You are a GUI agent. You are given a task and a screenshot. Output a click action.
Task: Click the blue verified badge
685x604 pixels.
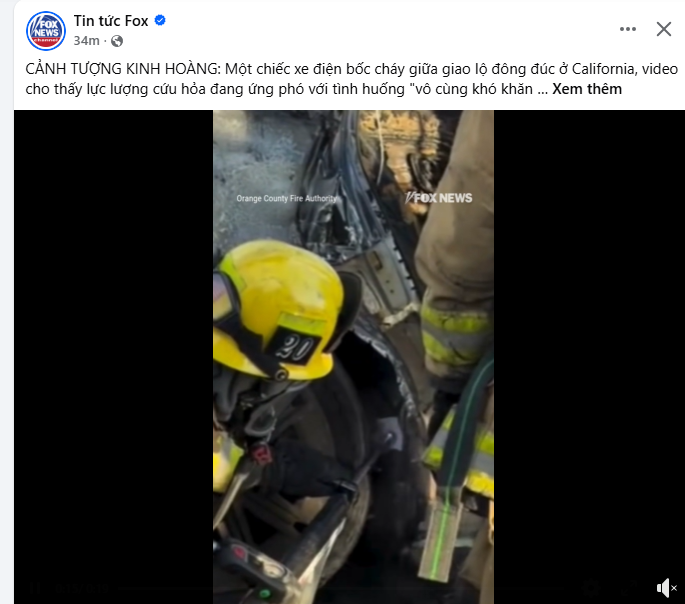[160, 20]
